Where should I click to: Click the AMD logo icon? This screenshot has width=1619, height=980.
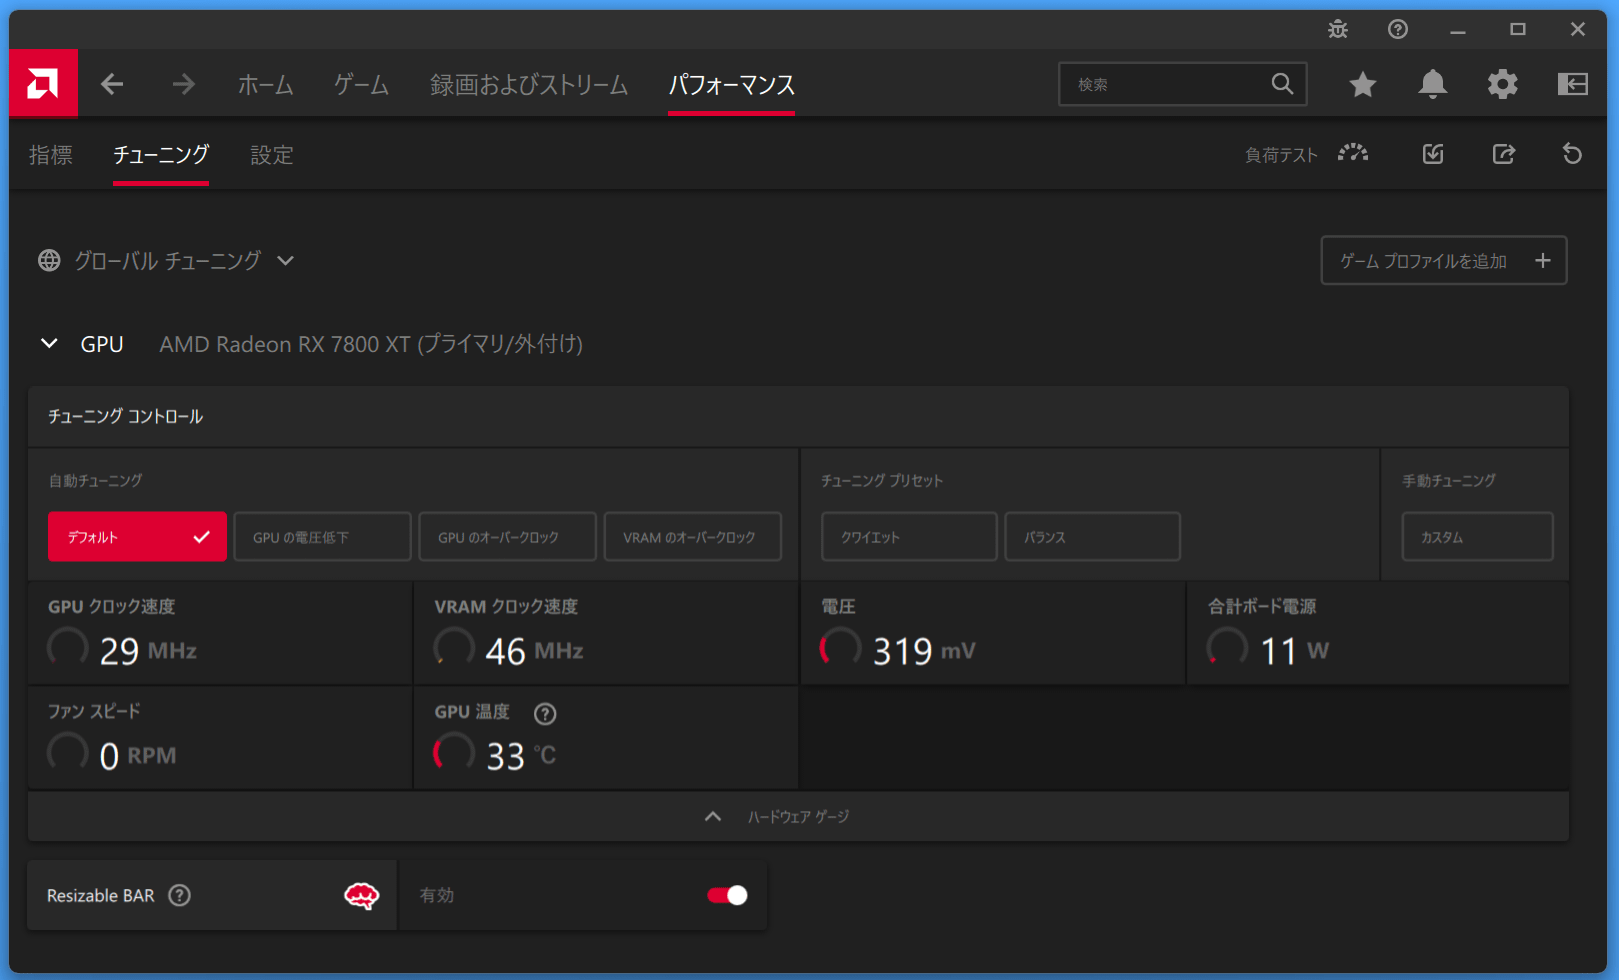[43, 84]
